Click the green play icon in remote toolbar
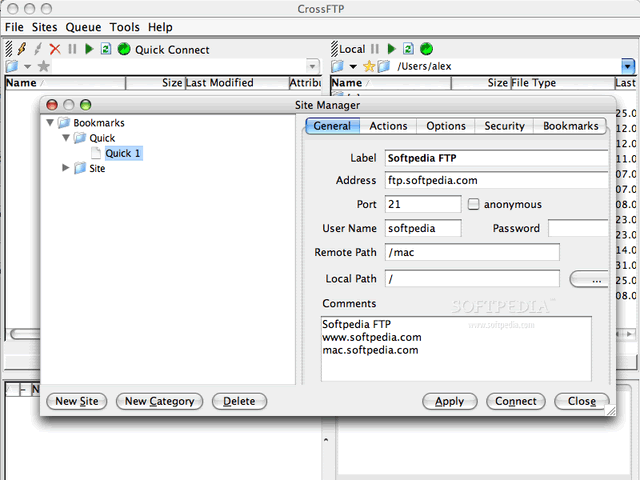Viewport: 640px width, 480px height. (x=89, y=49)
